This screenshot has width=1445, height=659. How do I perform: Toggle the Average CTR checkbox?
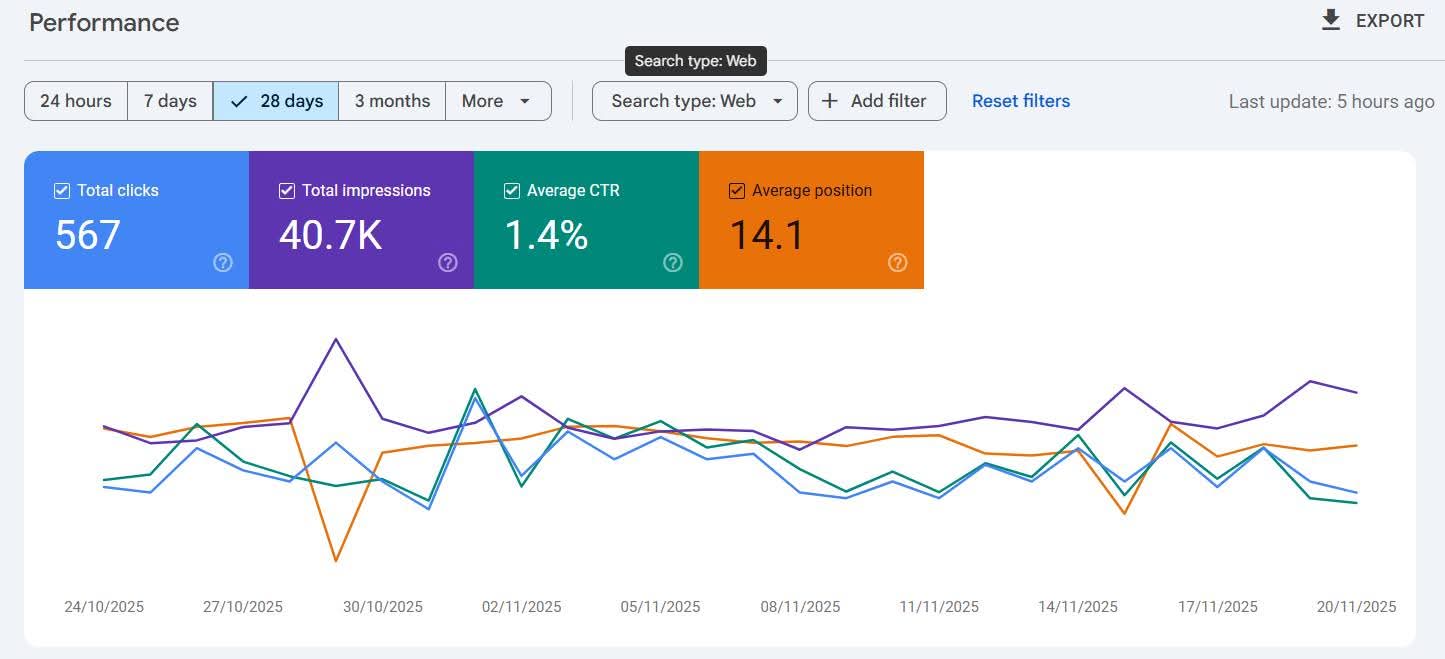pyautogui.click(x=512, y=191)
